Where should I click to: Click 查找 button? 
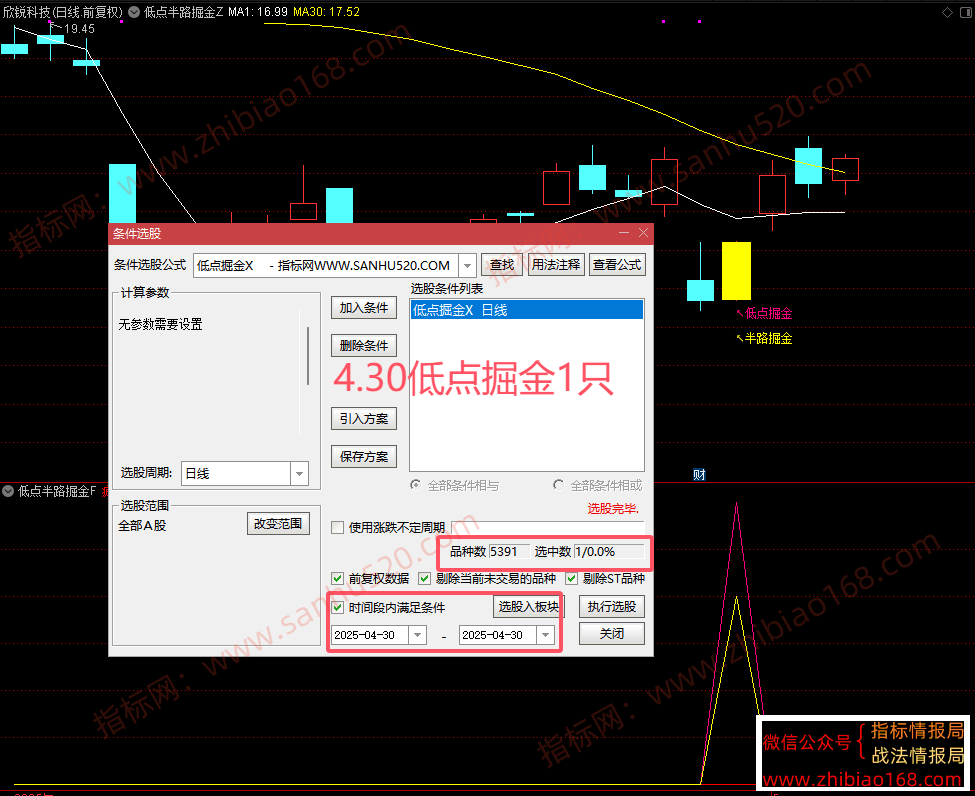[x=502, y=265]
